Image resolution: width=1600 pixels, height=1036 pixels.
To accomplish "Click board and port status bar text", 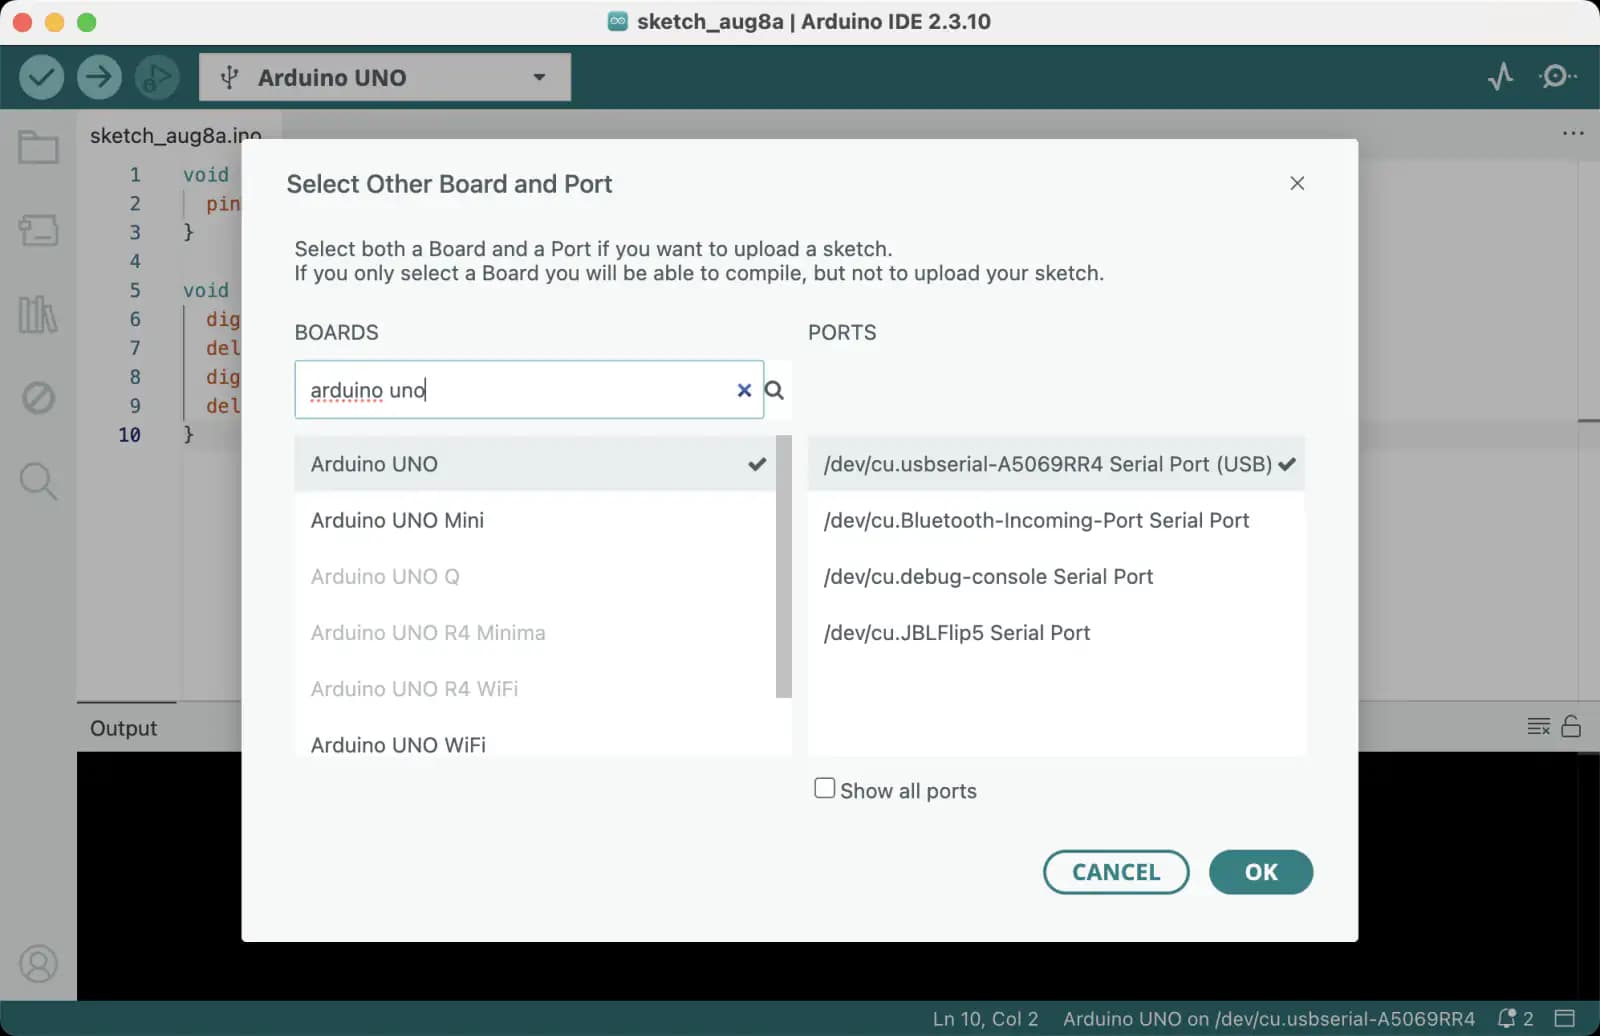I will [x=1268, y=1018].
